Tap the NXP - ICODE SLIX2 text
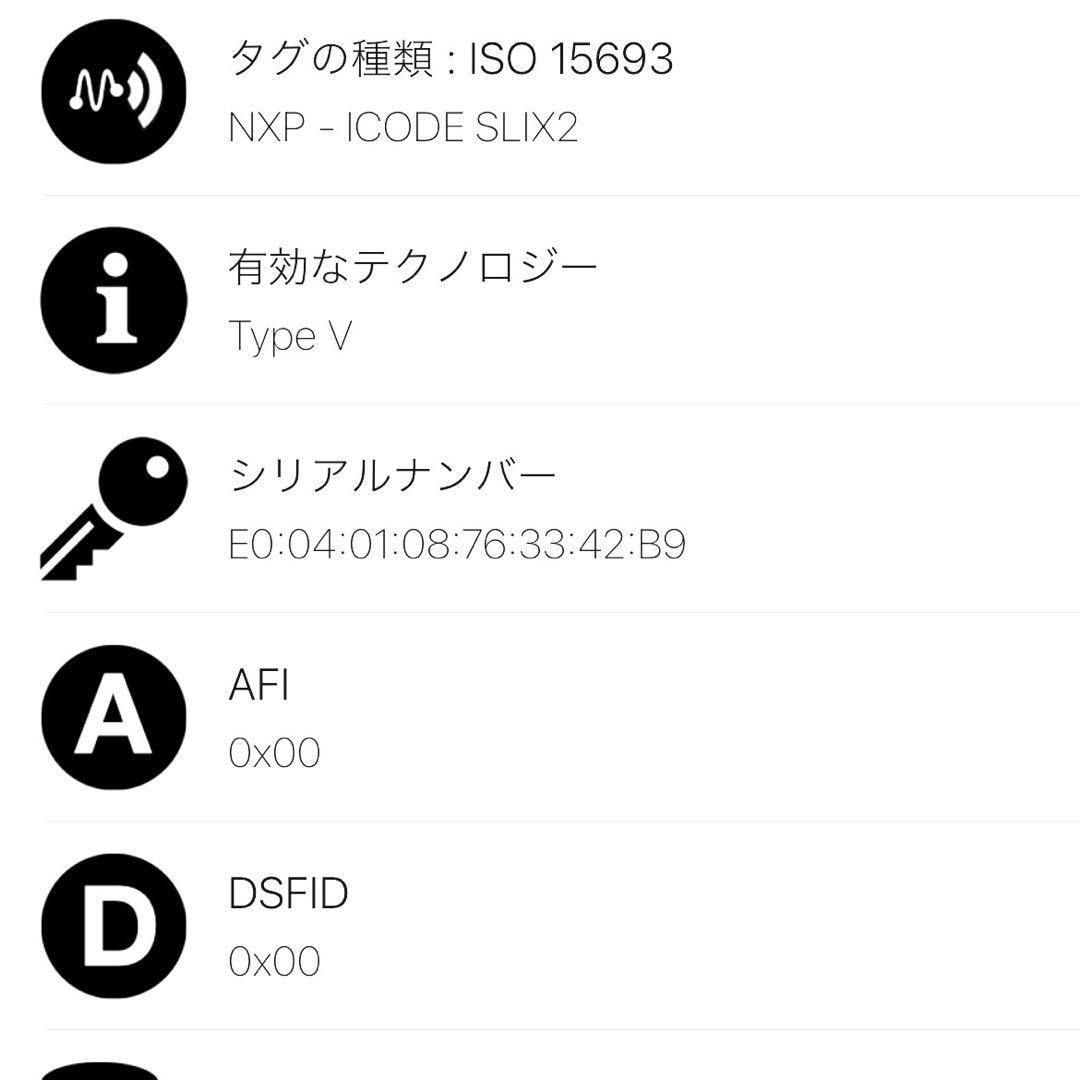1080x1080 pixels. [403, 128]
